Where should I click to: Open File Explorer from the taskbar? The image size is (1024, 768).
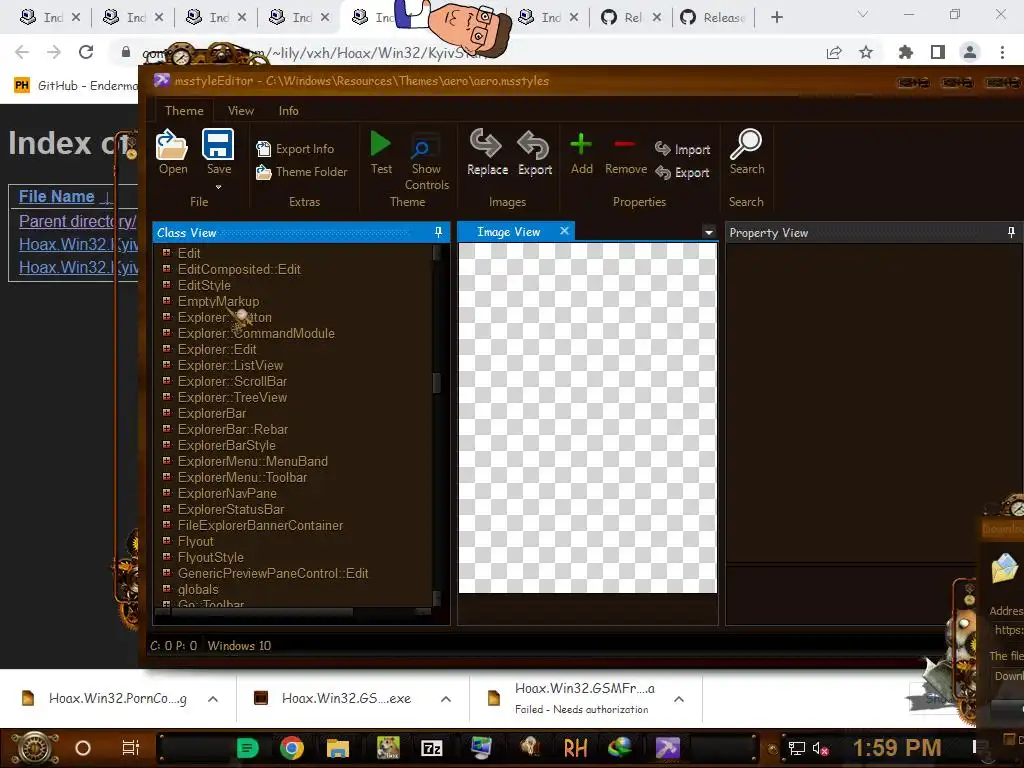tap(338, 748)
